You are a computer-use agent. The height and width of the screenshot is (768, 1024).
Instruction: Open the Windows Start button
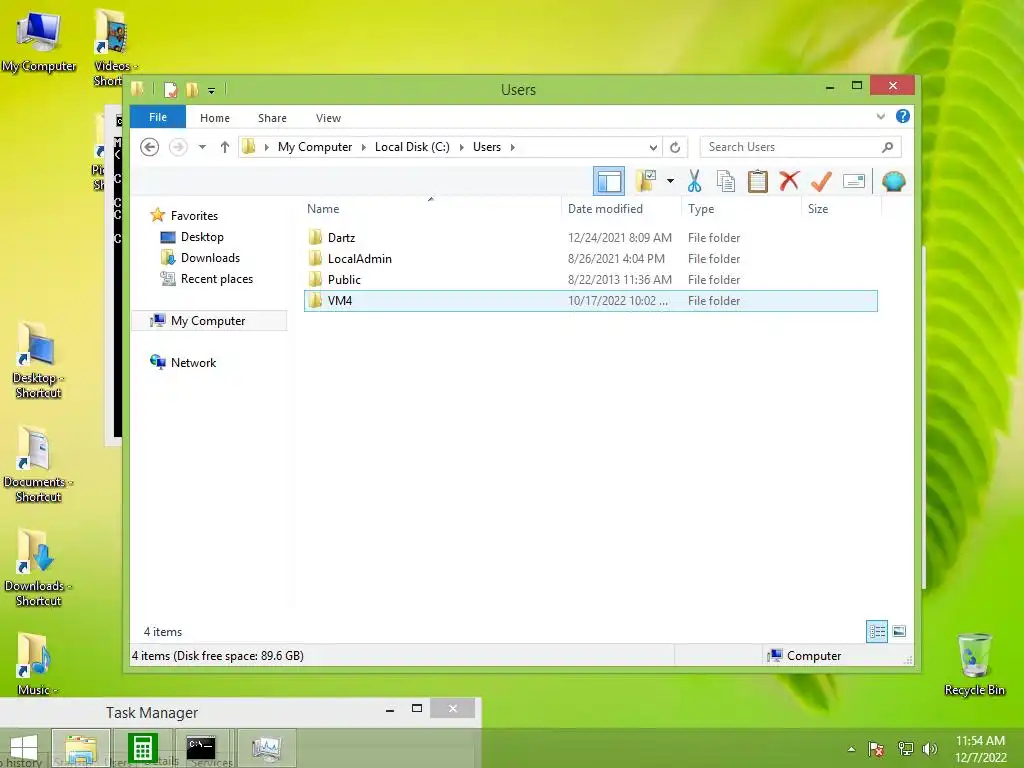24,748
